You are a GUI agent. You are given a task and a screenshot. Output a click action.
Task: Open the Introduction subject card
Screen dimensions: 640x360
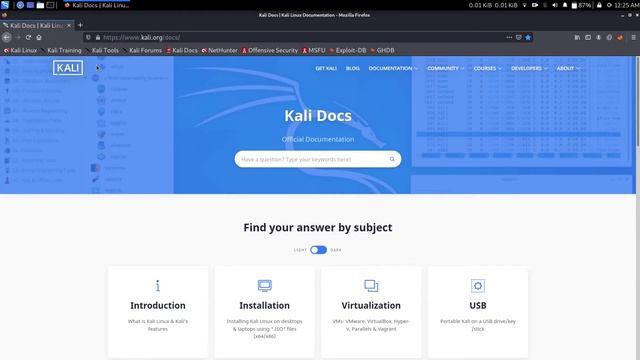pyautogui.click(x=158, y=312)
